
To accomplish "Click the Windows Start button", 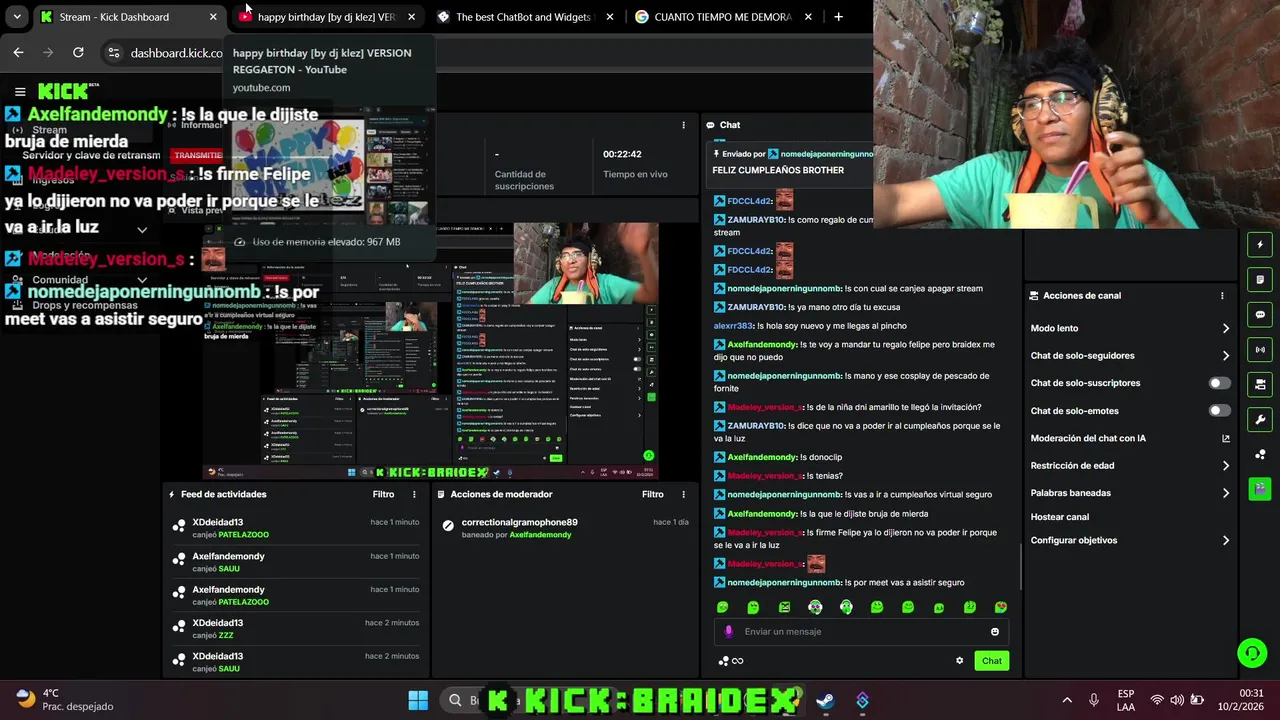I will click(x=418, y=700).
